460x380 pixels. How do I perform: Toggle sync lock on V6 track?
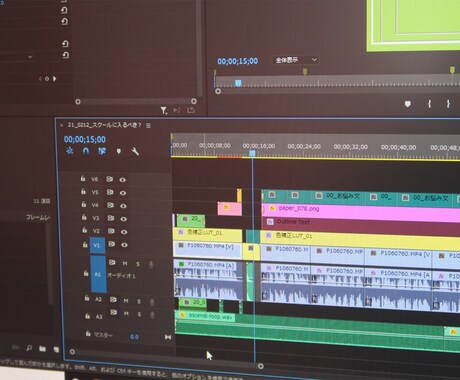pos(109,179)
